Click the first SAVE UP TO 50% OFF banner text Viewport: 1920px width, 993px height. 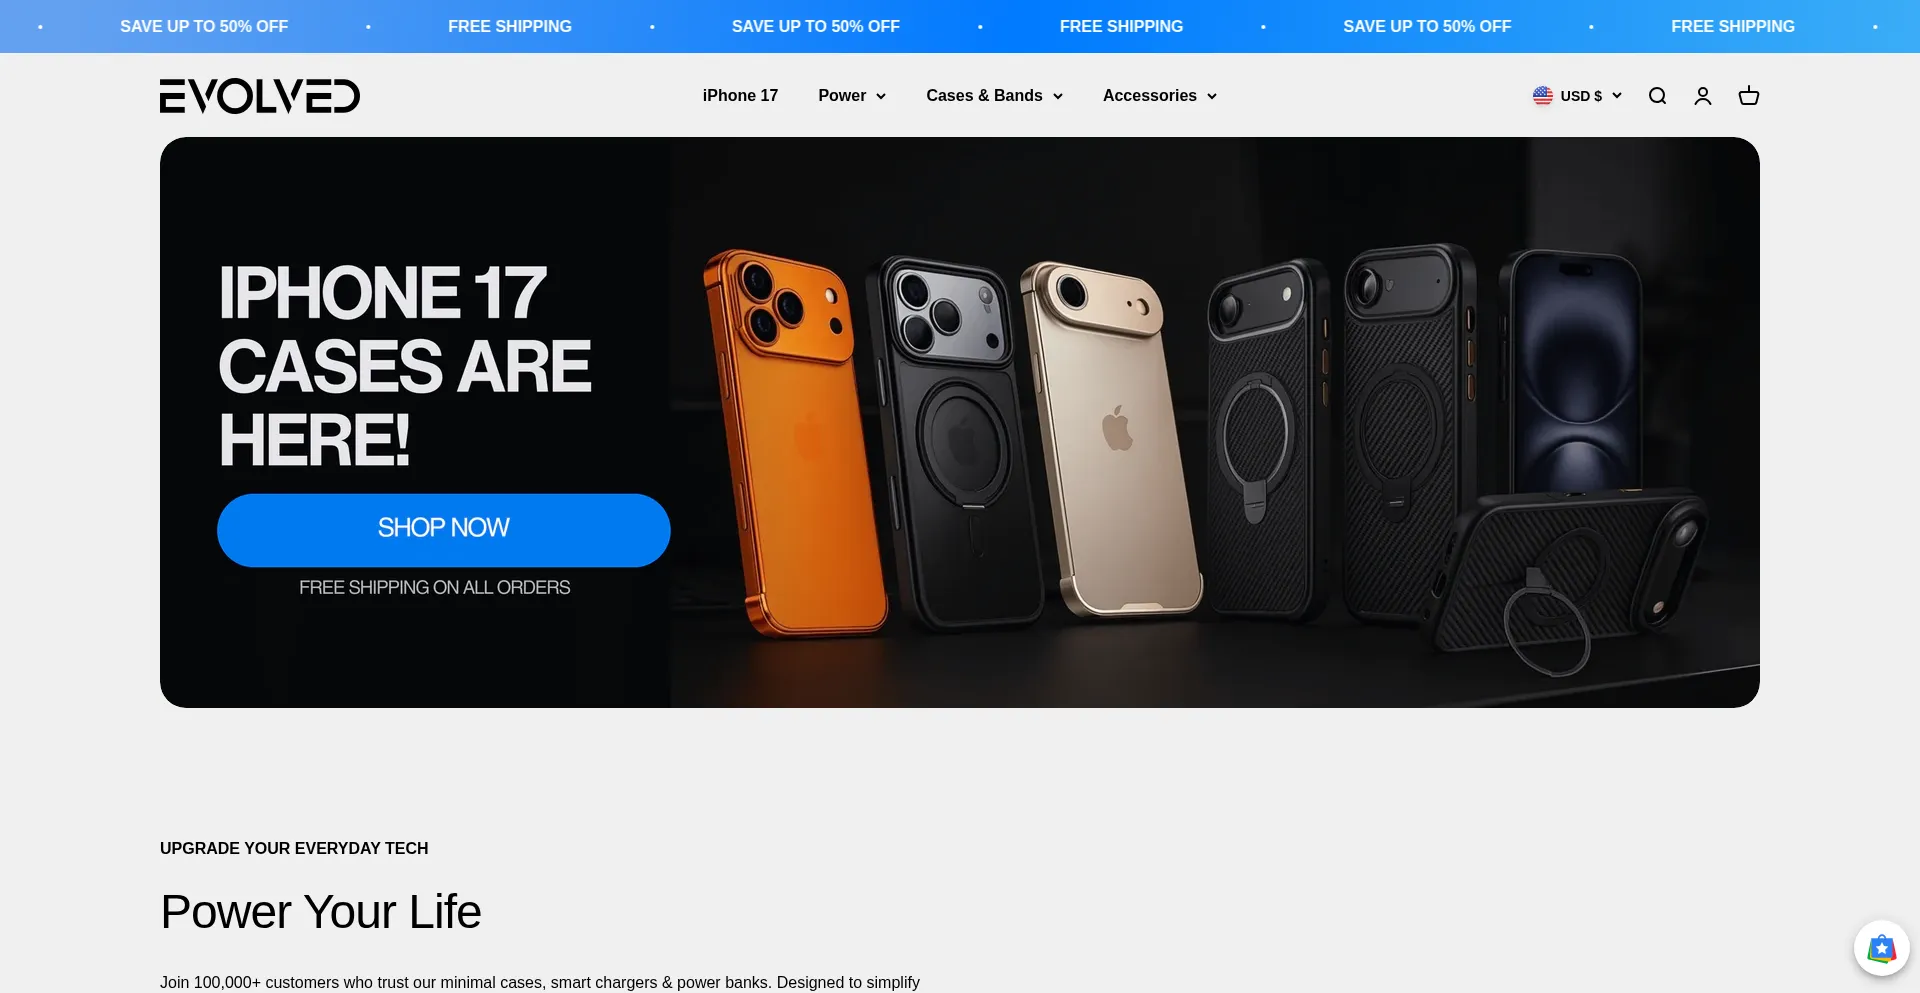[204, 27]
